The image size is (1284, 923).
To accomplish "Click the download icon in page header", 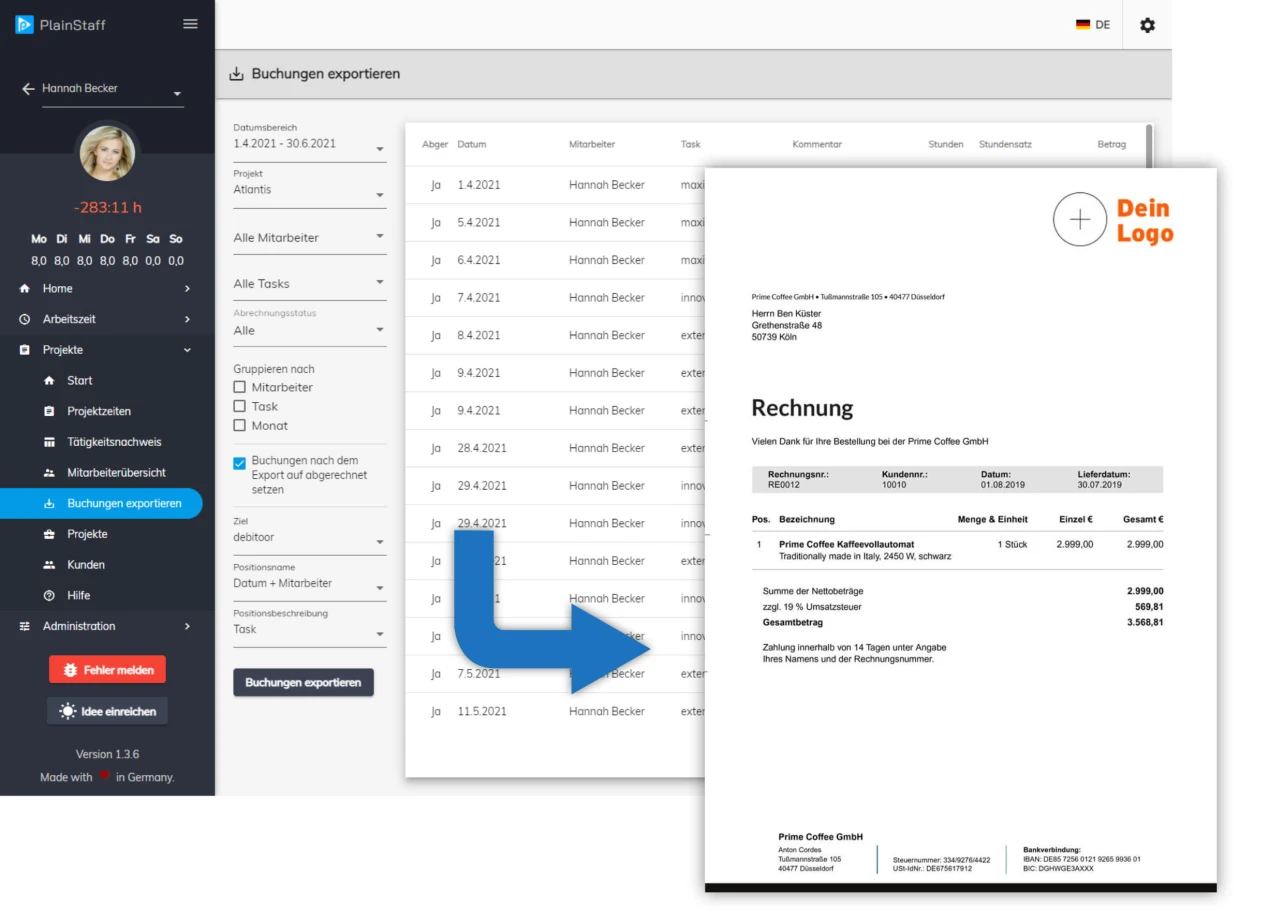I will (x=237, y=74).
